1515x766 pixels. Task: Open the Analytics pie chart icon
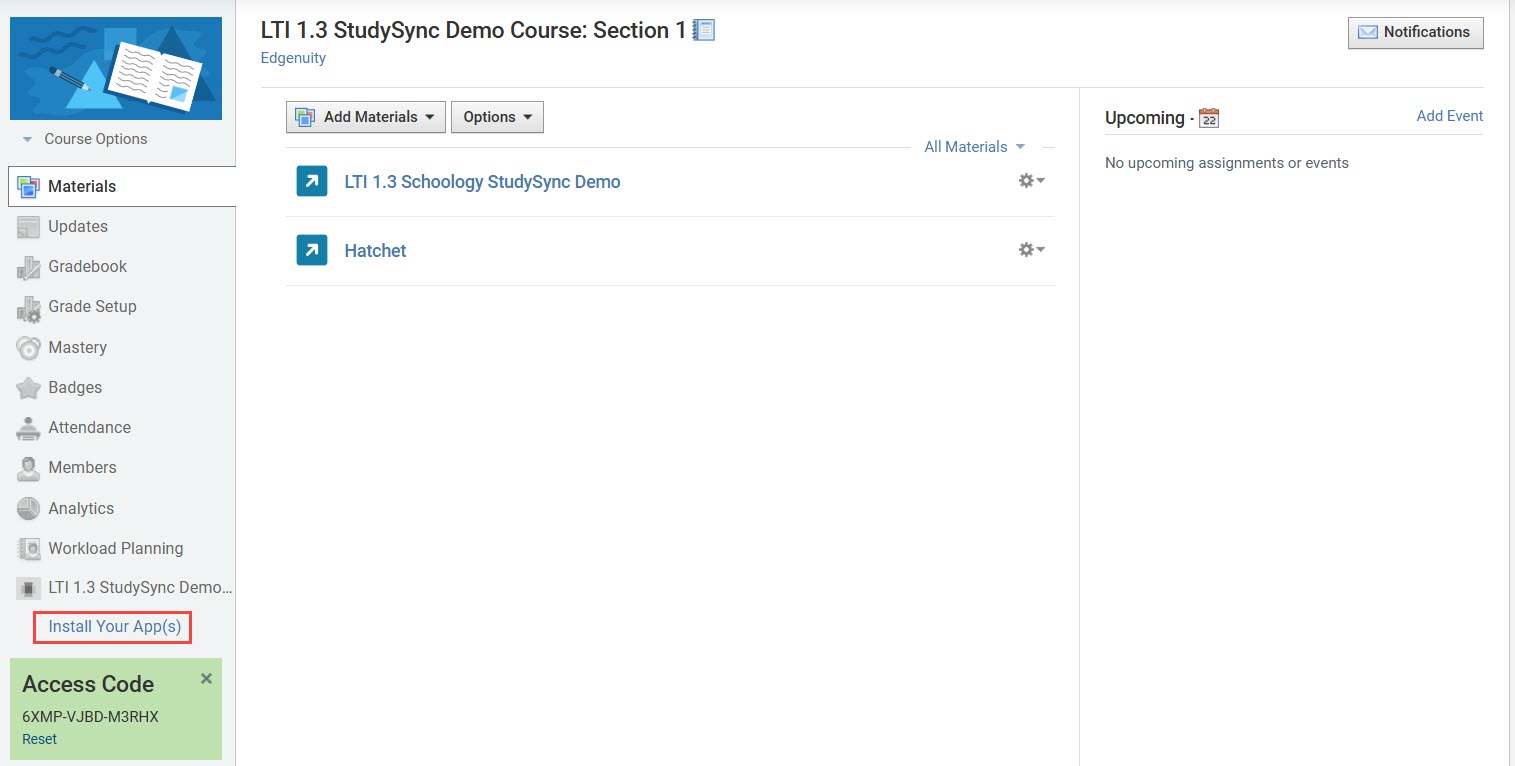click(29, 508)
